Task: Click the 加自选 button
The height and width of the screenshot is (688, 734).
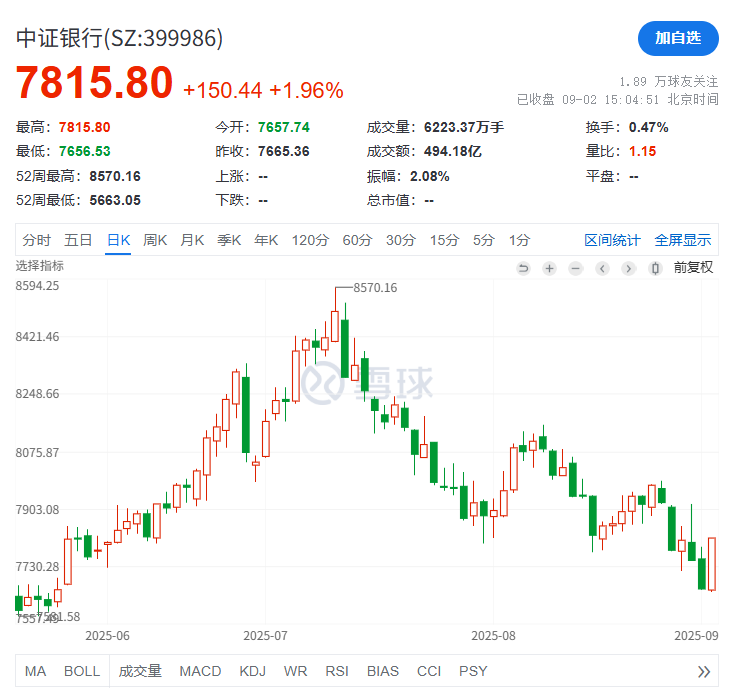Action: pyautogui.click(x=678, y=38)
